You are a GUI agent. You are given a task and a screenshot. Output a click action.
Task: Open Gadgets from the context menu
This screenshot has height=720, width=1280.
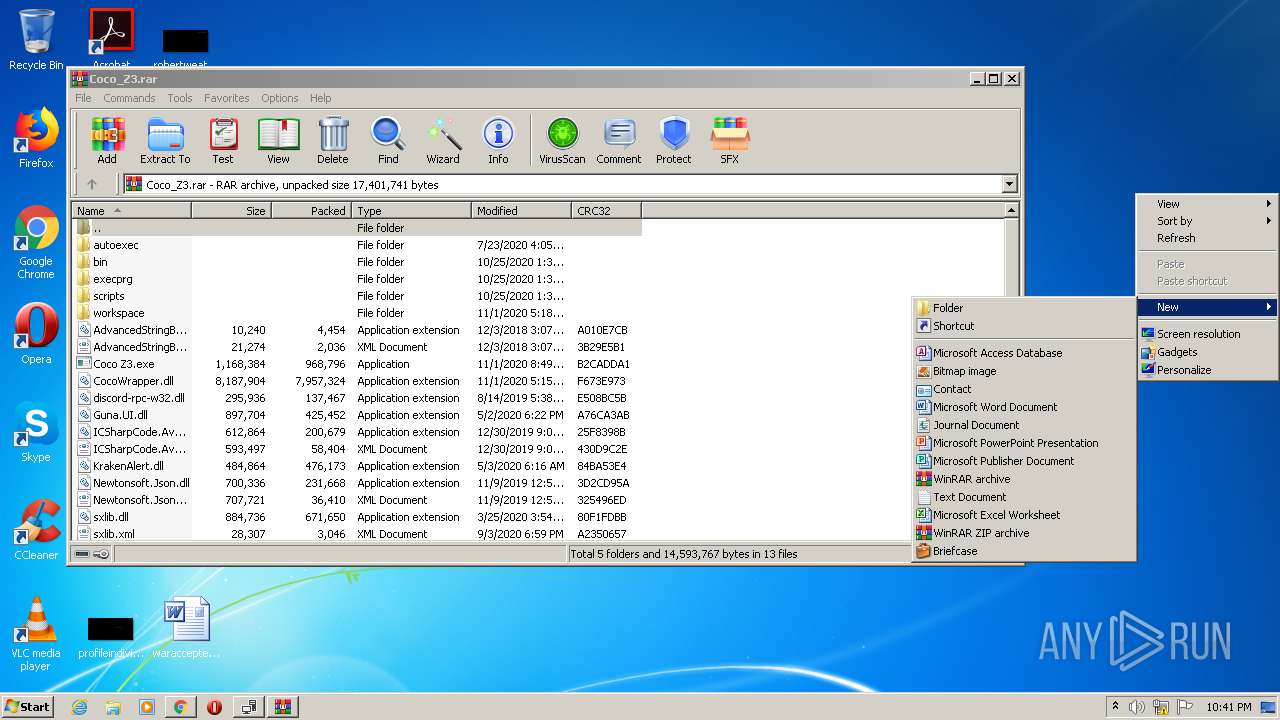(x=1207, y=352)
